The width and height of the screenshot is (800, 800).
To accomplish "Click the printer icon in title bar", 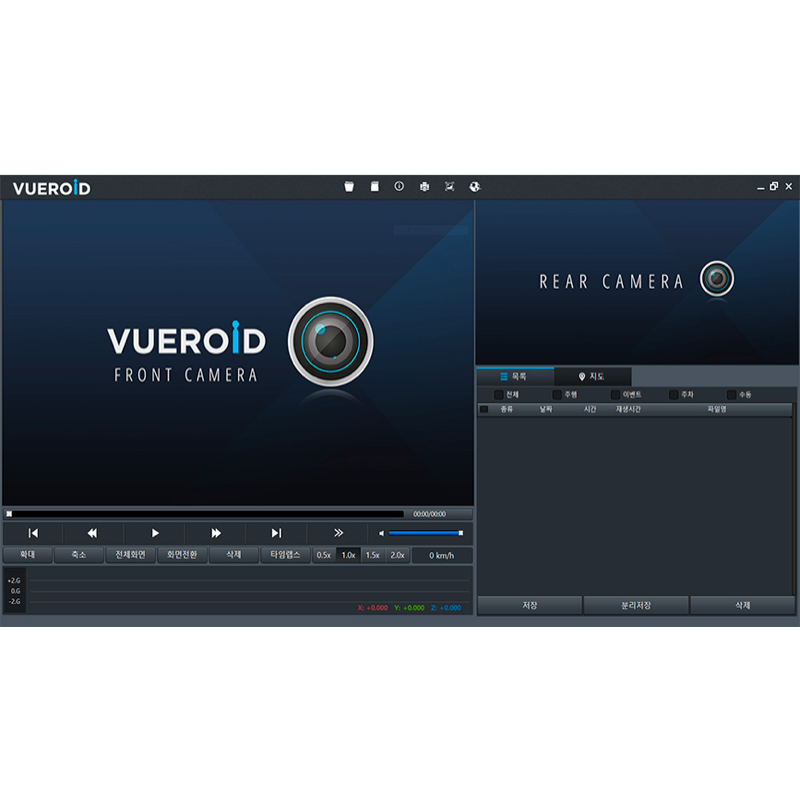I will 424,187.
